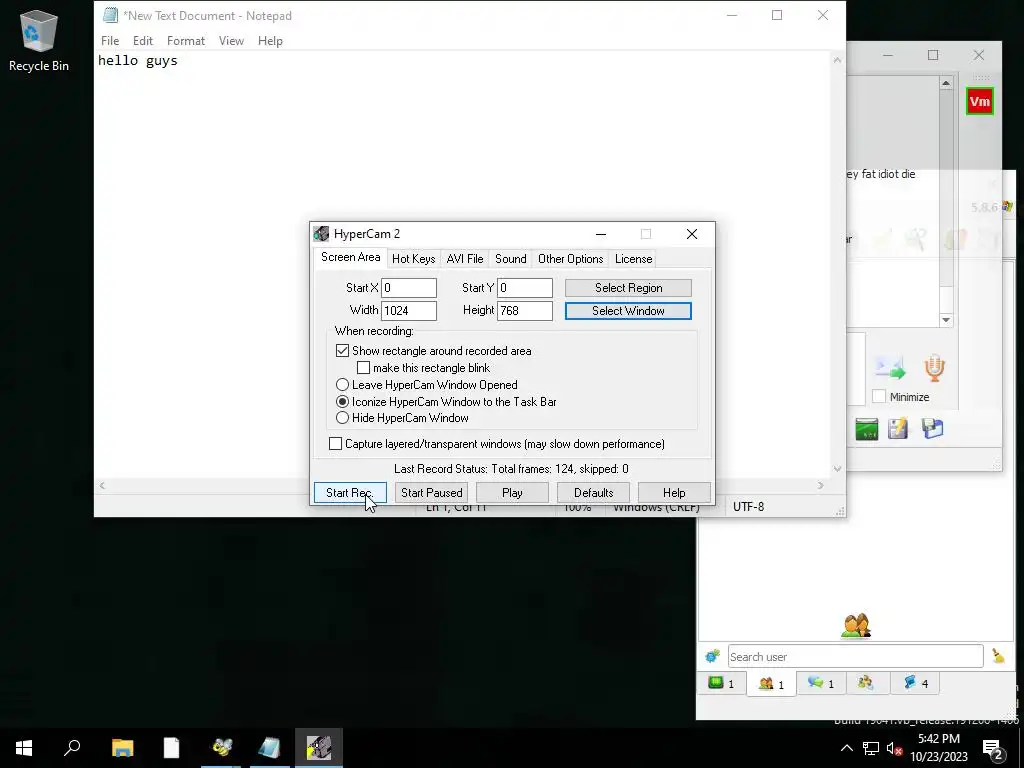Open the Hot Keys tab

tap(413, 259)
